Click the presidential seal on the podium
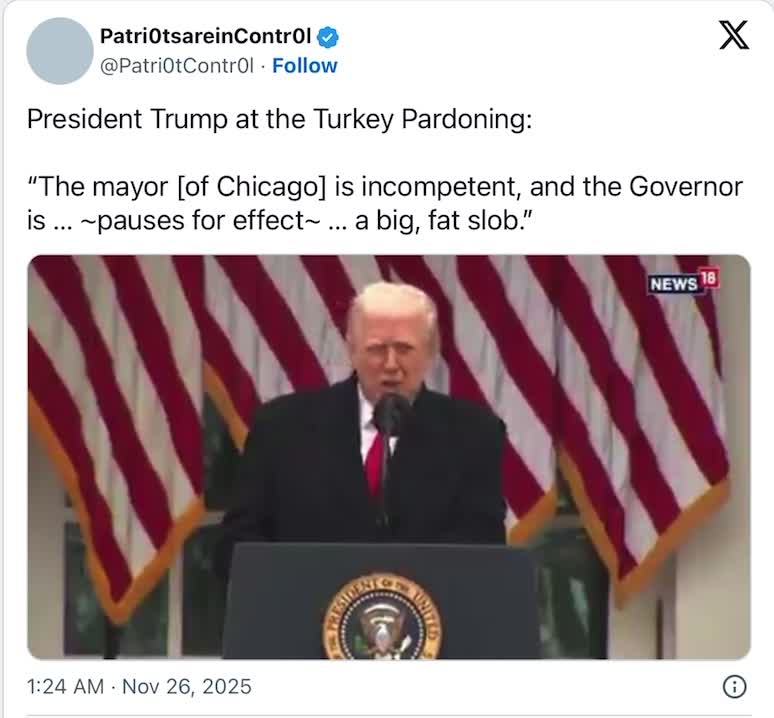Image resolution: width=774 pixels, height=718 pixels. [x=382, y=617]
